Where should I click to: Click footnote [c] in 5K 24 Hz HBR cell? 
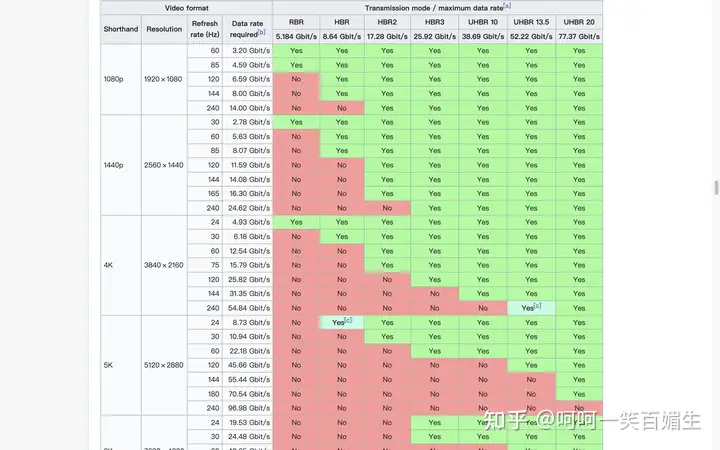coord(348,322)
